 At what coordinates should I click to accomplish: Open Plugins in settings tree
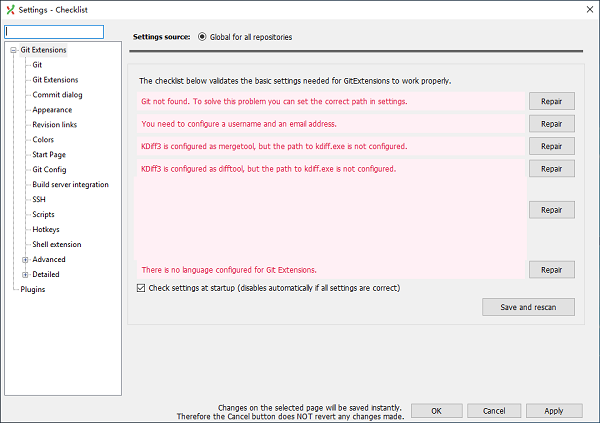pyautogui.click(x=33, y=289)
